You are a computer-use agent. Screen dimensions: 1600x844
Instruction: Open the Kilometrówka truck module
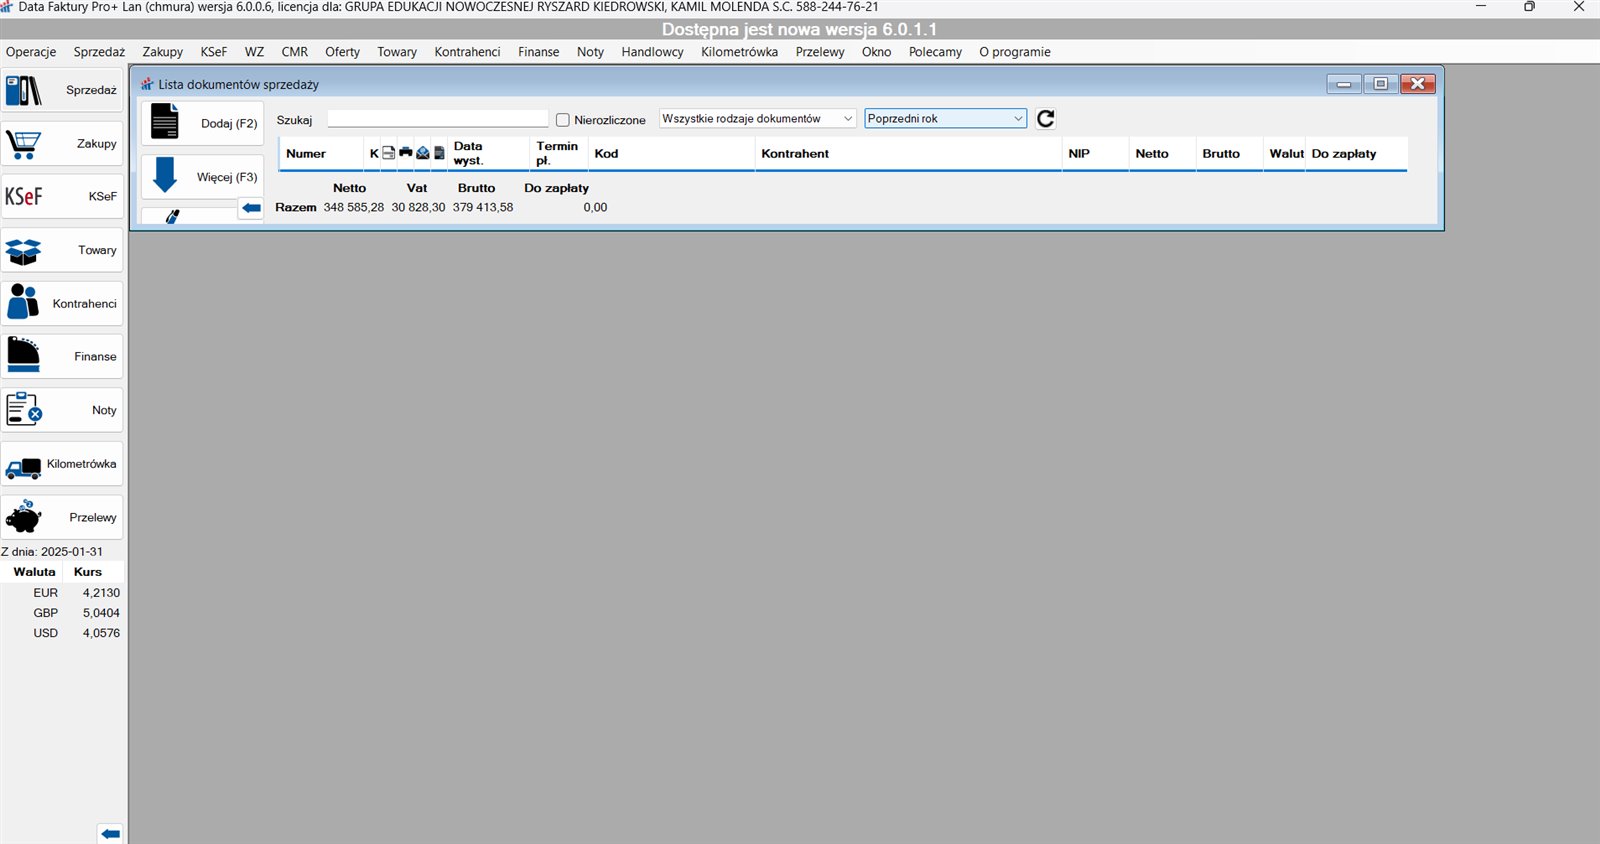62,465
